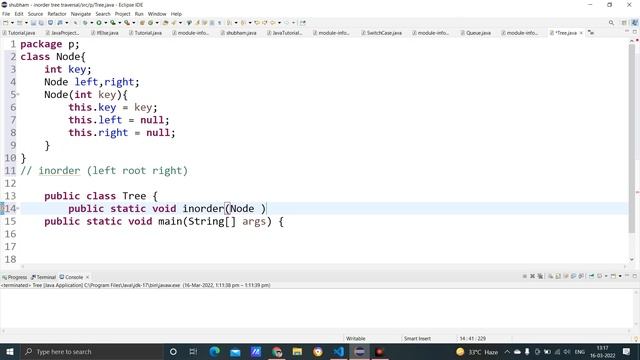640x360 pixels.
Task: Click the Terminate console icon
Action: click(524, 276)
